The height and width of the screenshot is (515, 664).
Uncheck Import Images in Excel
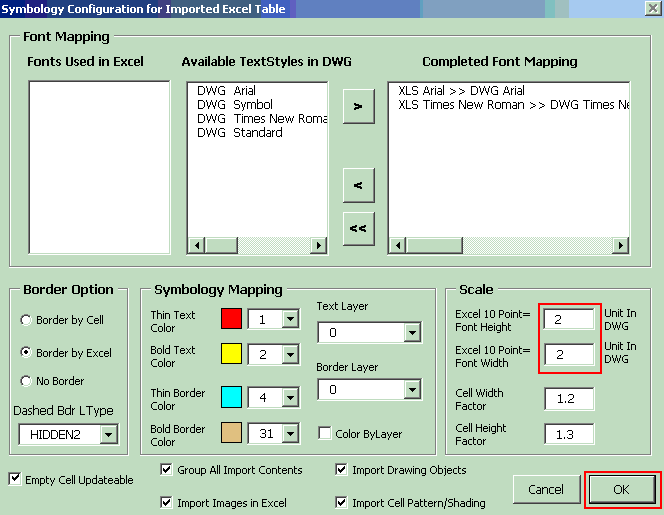tap(167, 503)
